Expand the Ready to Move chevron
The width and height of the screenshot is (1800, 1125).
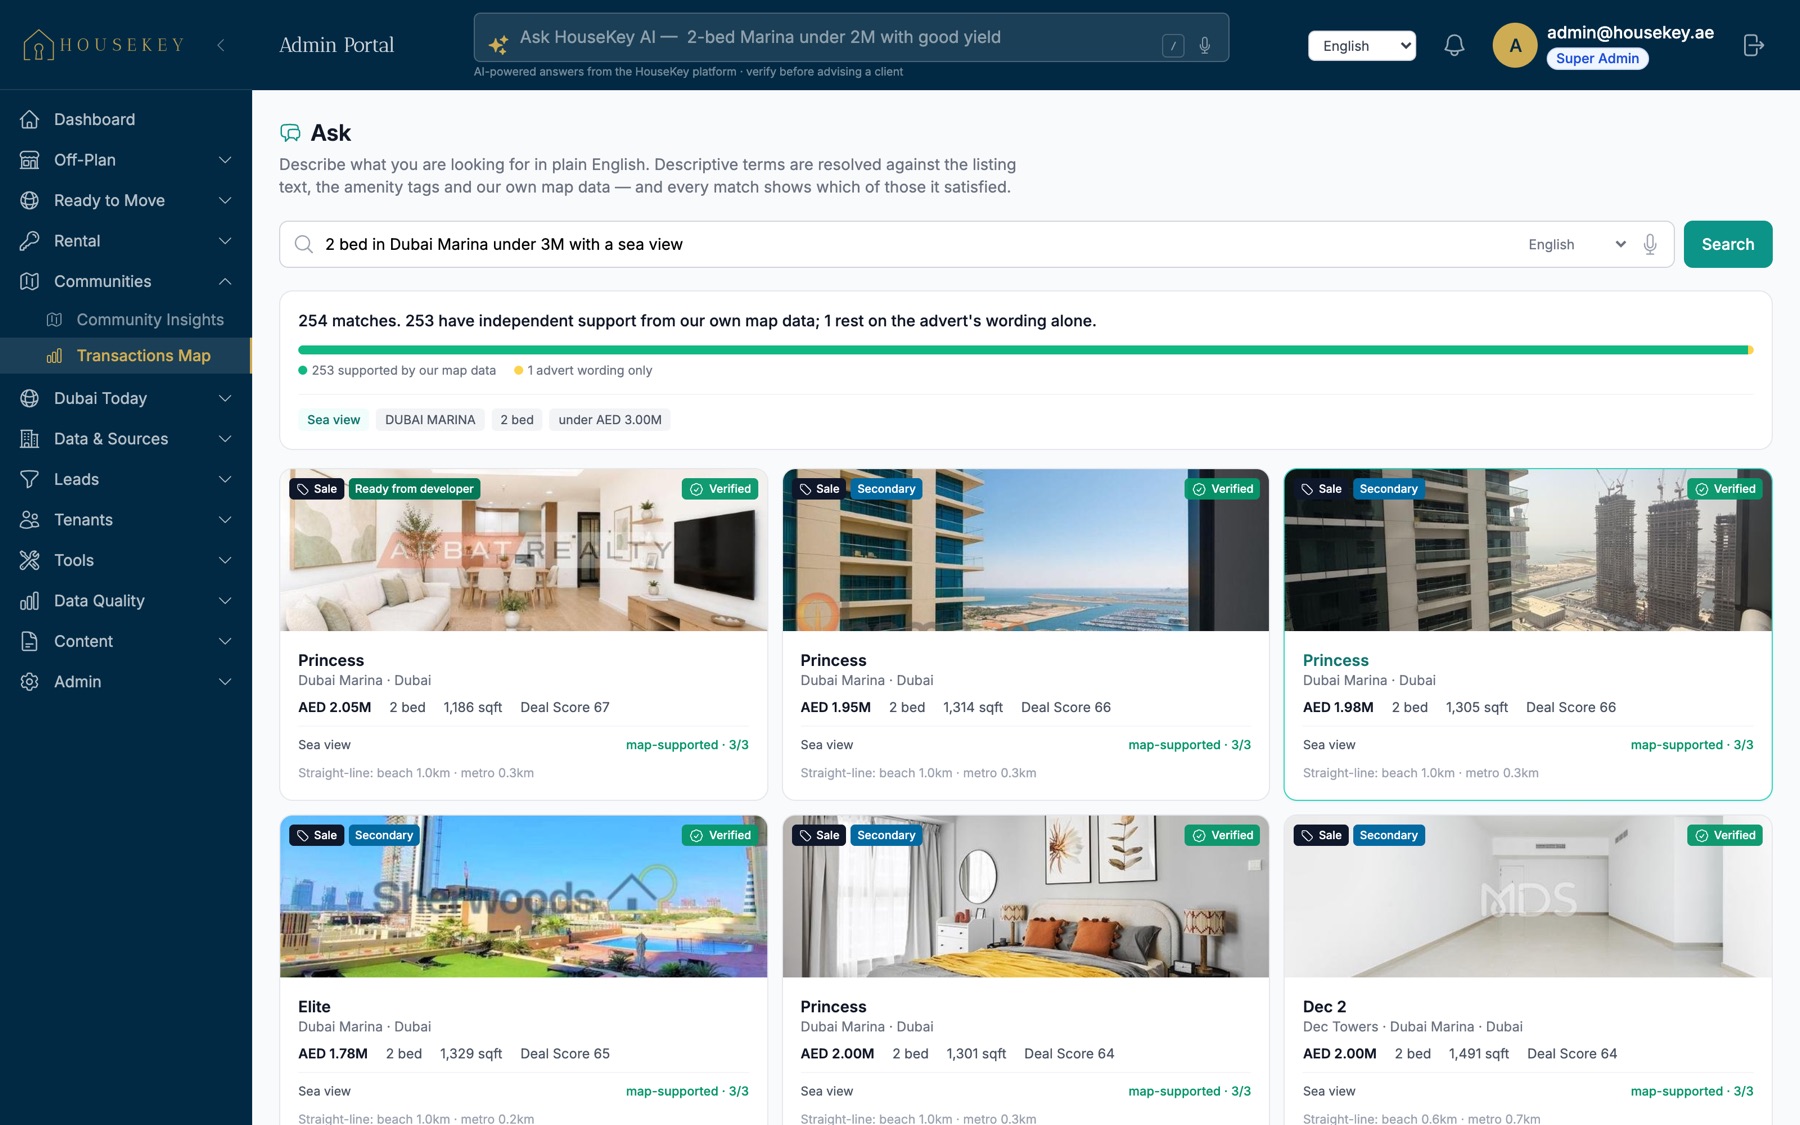[225, 200]
